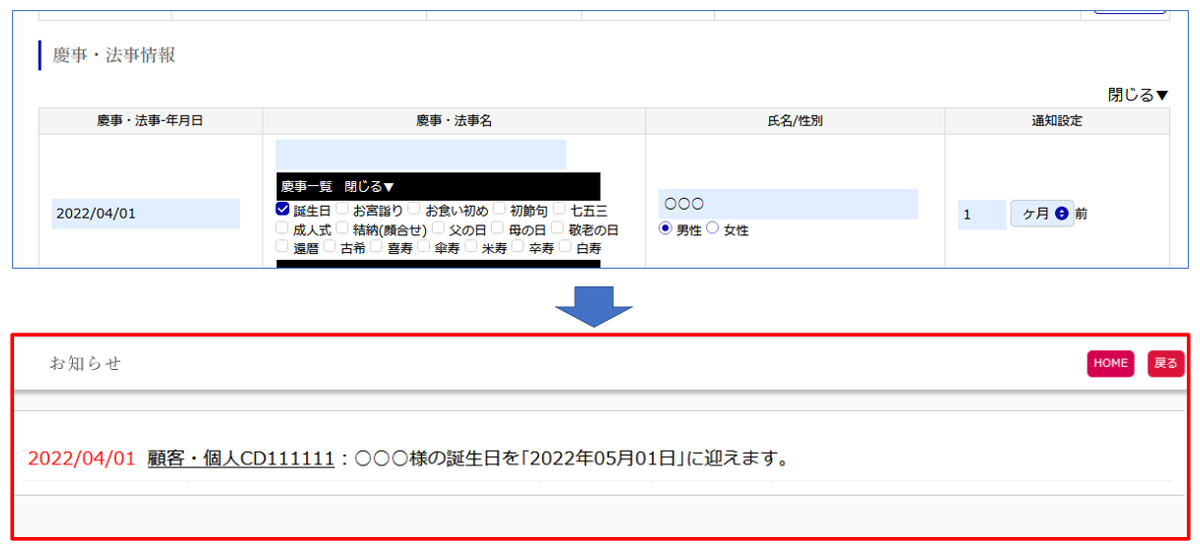Select the 敬老の日 checkbox
This screenshot has width=1200, height=549.
(x=558, y=229)
